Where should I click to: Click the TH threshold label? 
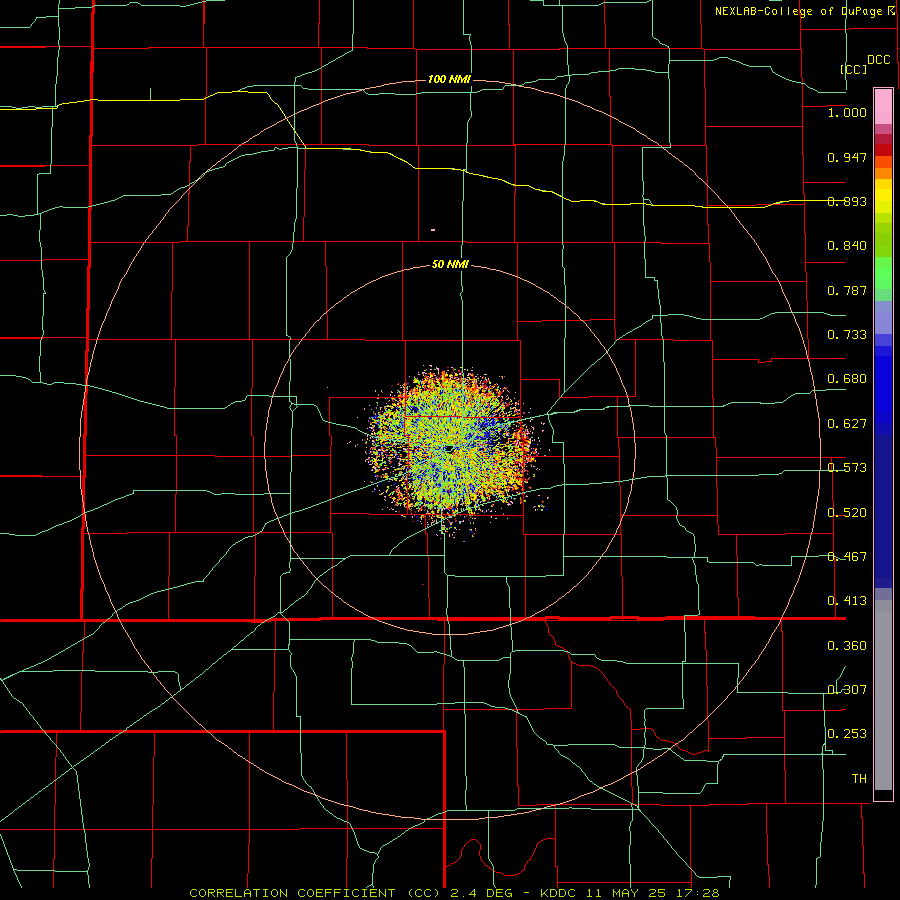(x=859, y=779)
